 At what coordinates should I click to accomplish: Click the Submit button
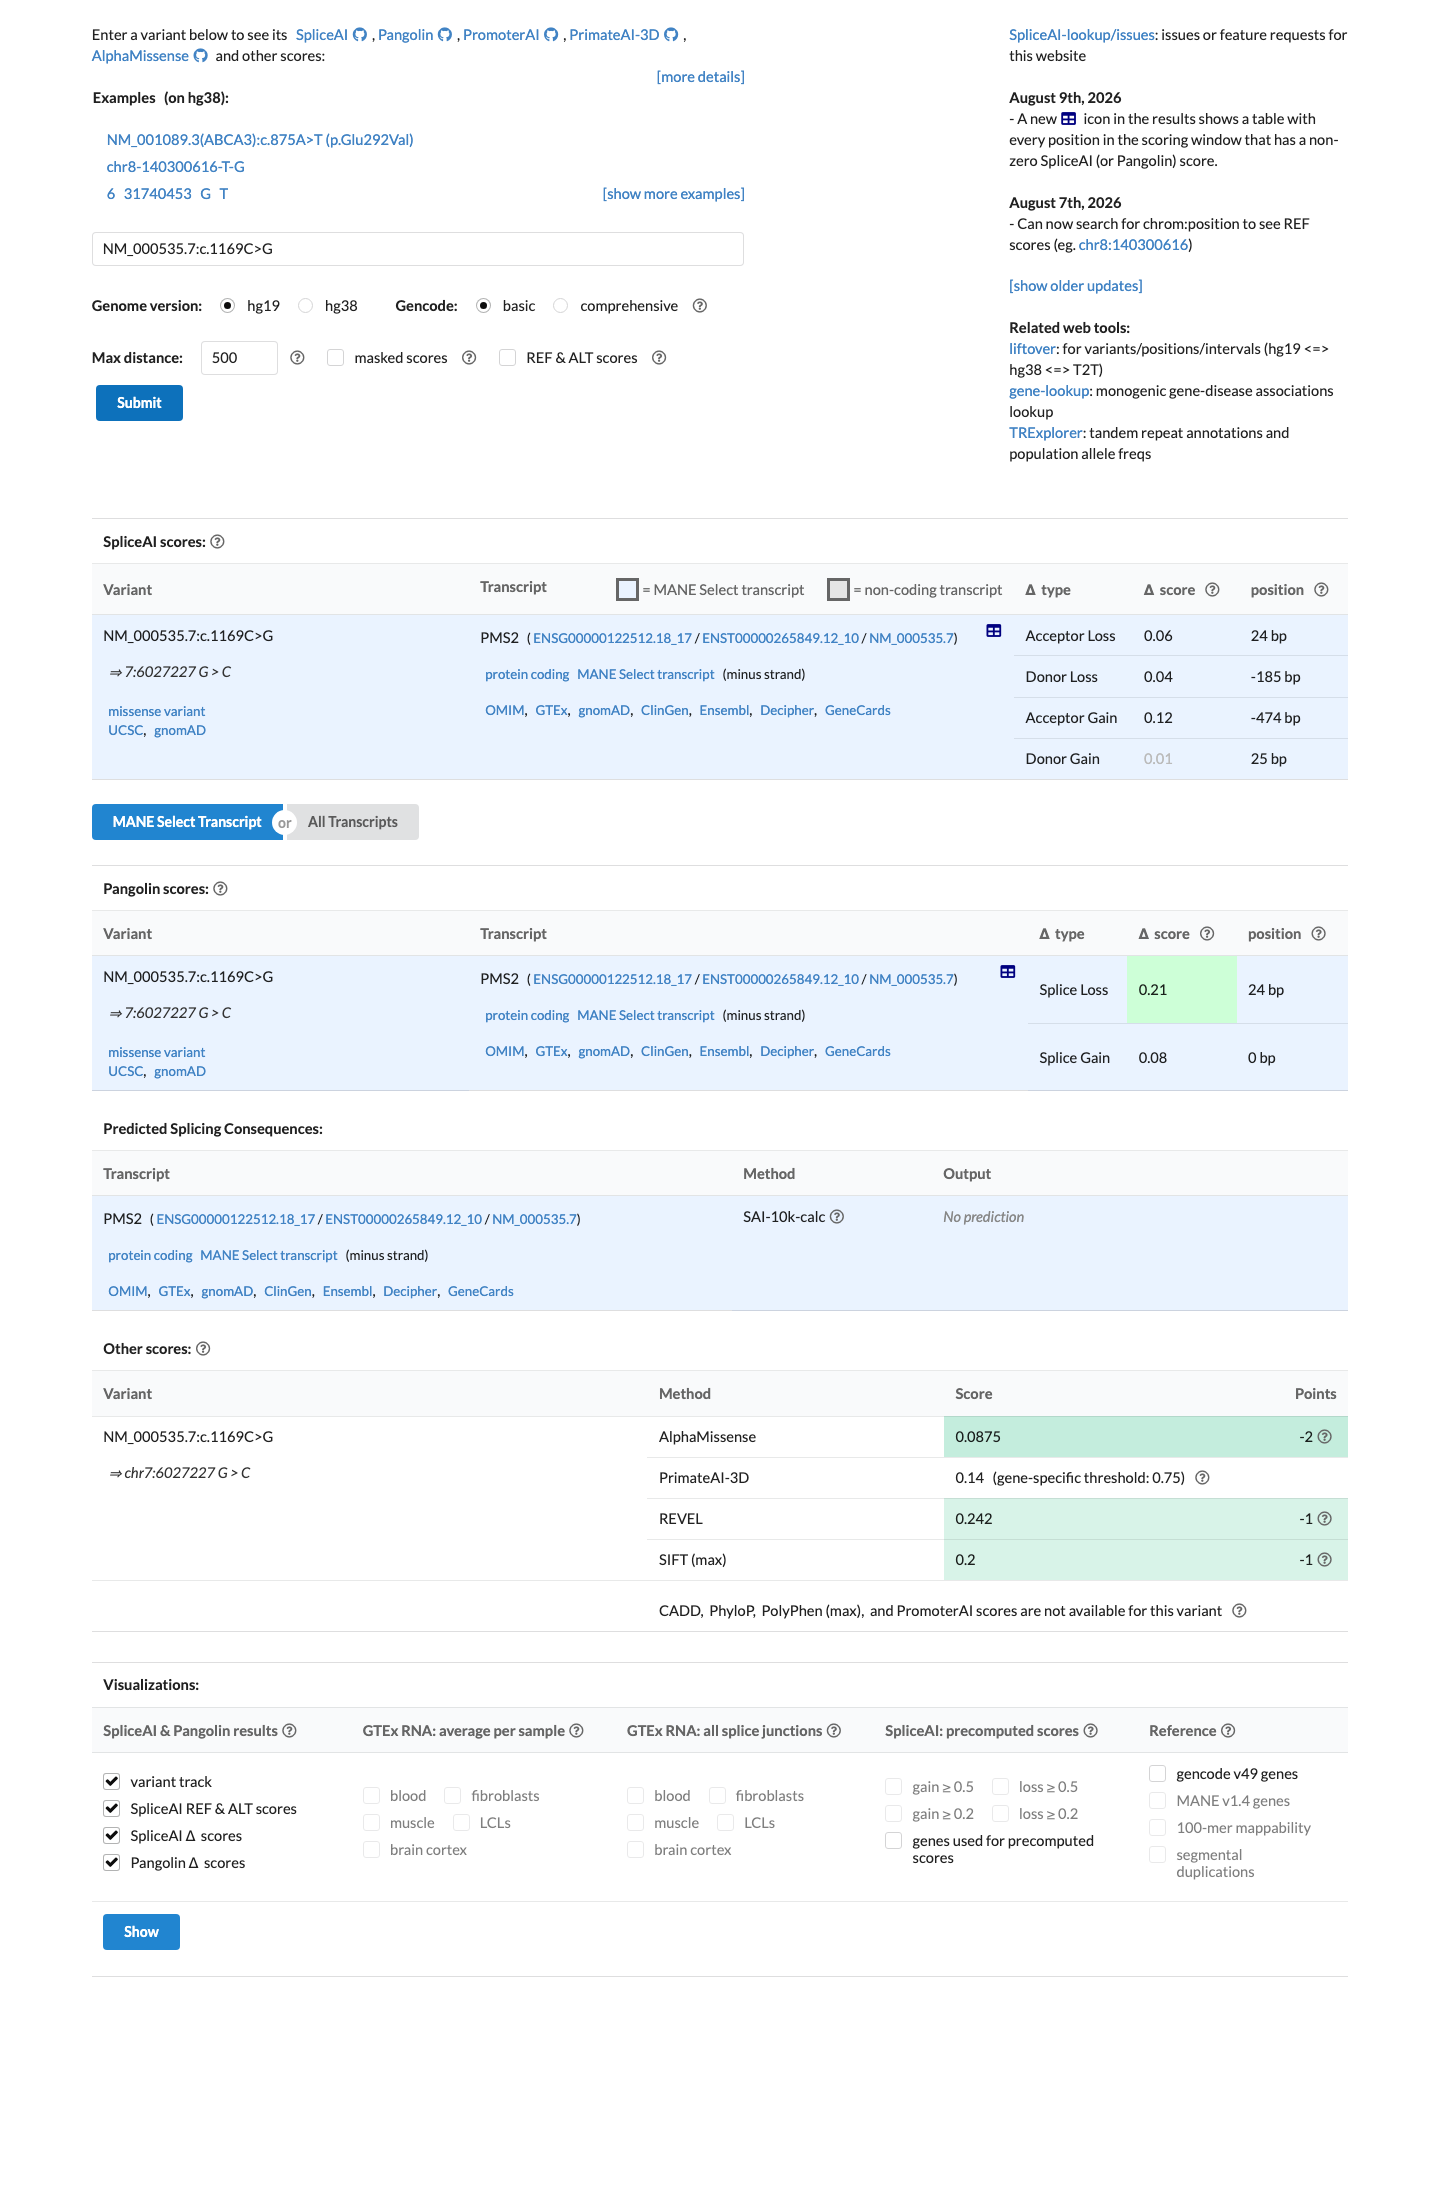click(x=139, y=403)
